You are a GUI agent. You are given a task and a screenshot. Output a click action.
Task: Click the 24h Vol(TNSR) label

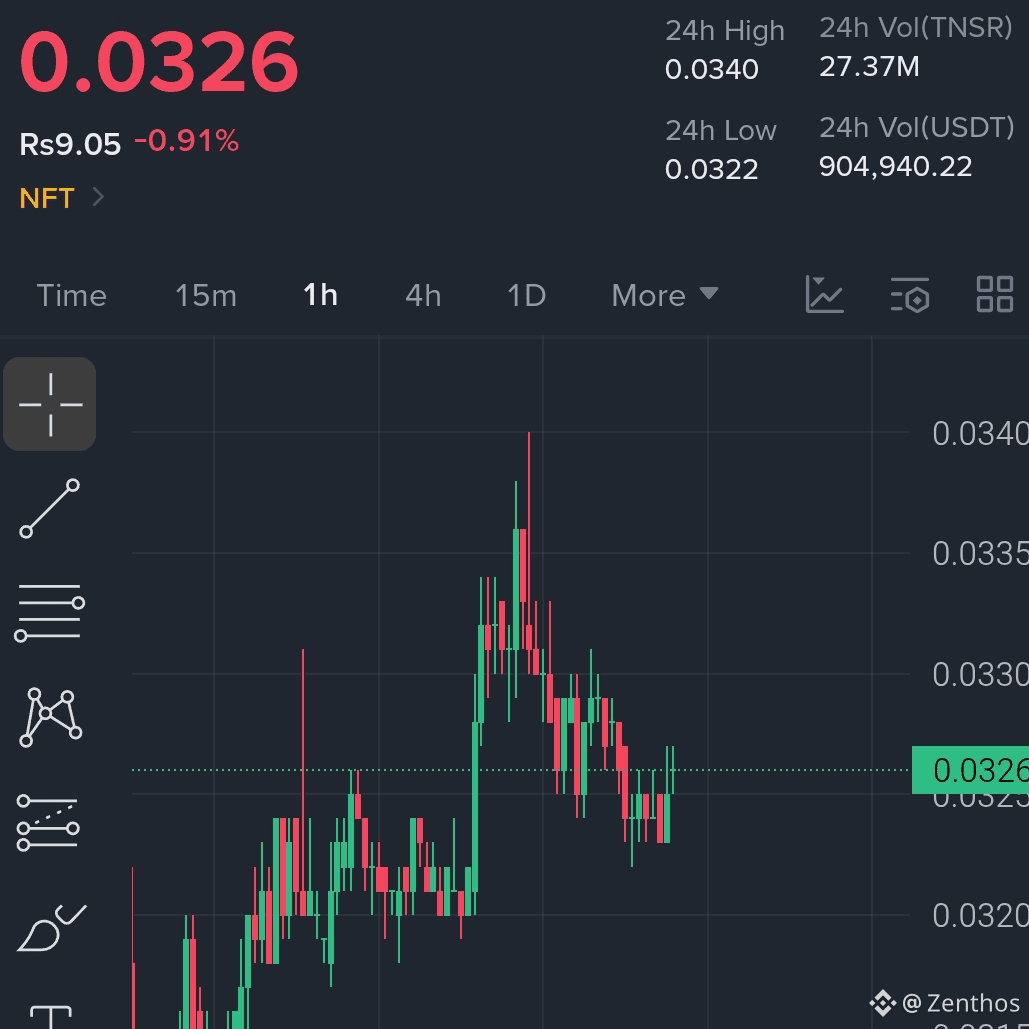916,28
